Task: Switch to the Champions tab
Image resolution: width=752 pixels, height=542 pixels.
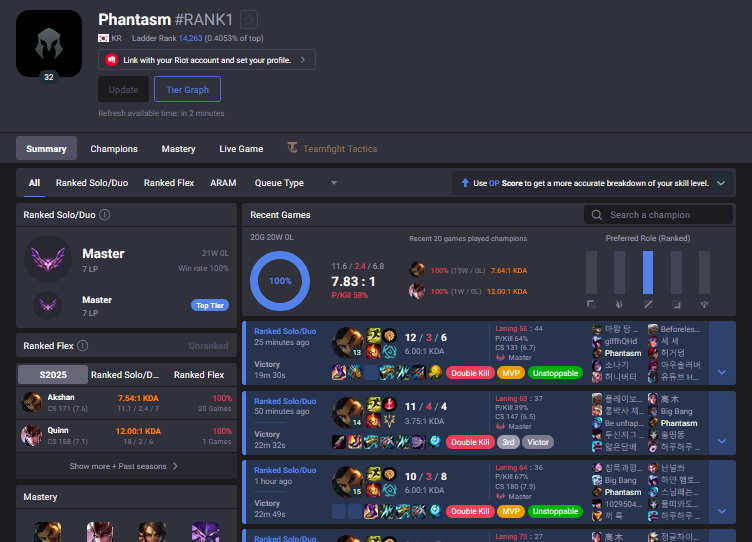Action: click(x=114, y=149)
